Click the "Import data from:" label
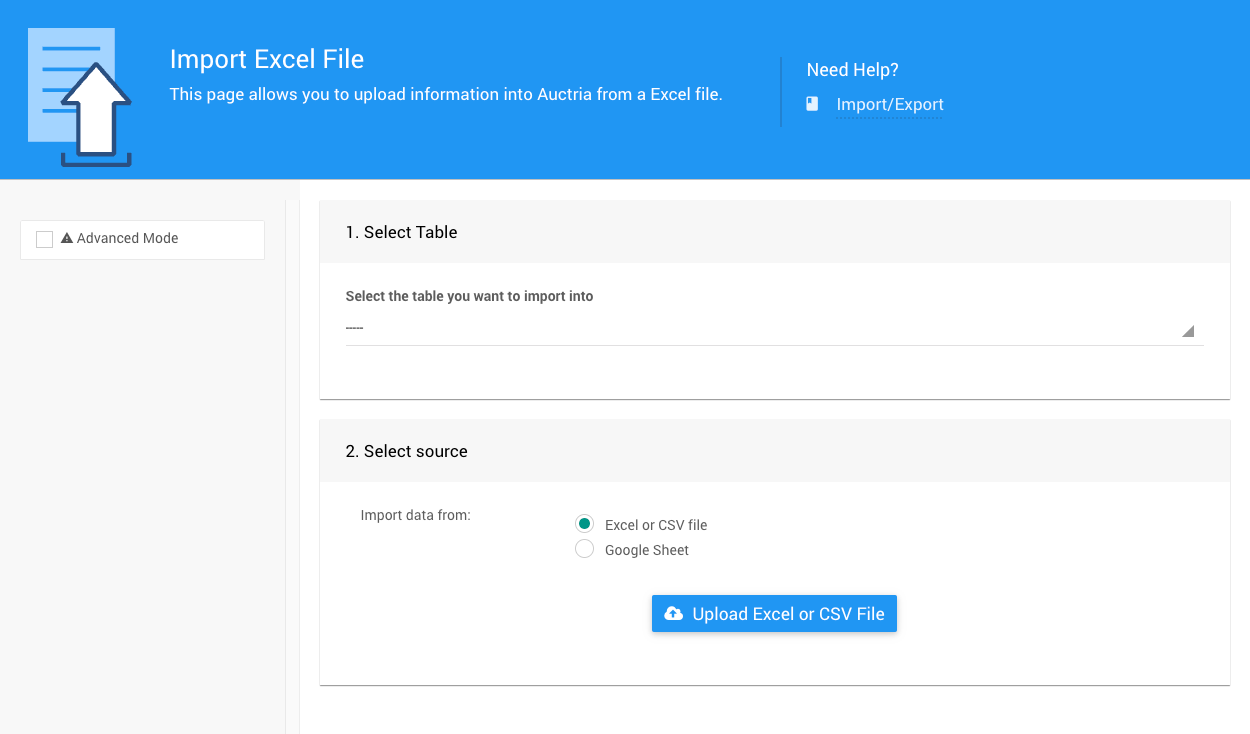1250x734 pixels. click(x=415, y=515)
